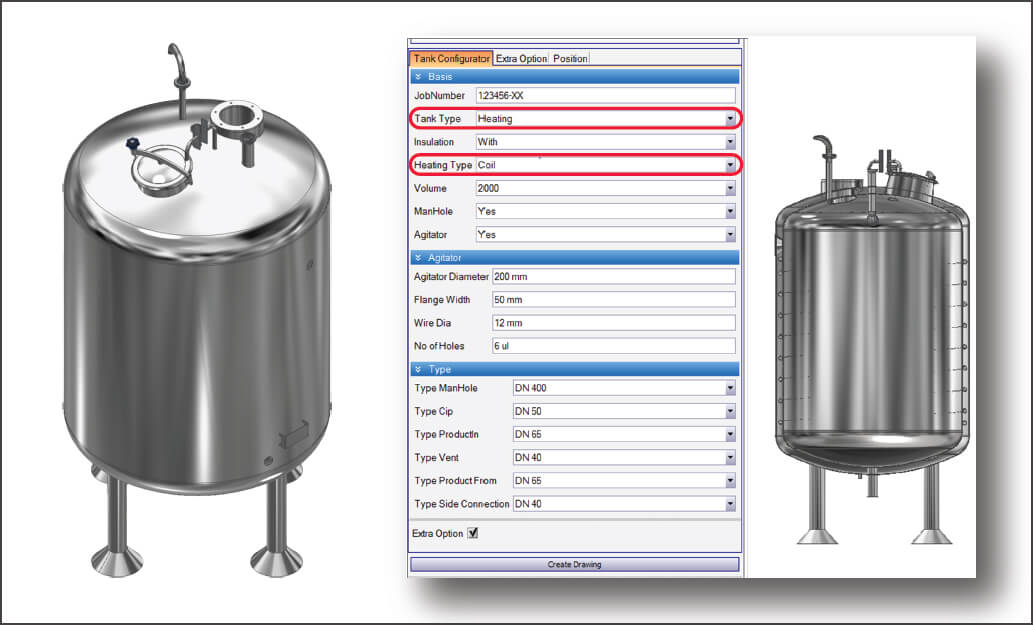Toggle the Extra Option checkbox

click(x=473, y=533)
